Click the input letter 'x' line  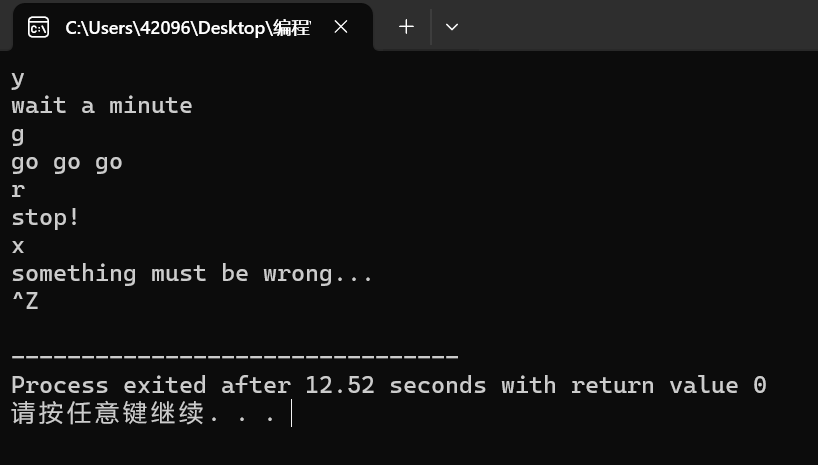[x=18, y=246]
